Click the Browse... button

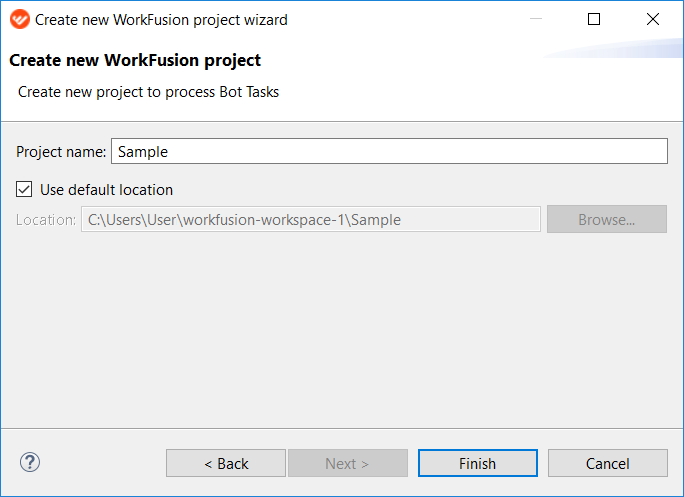tap(607, 219)
